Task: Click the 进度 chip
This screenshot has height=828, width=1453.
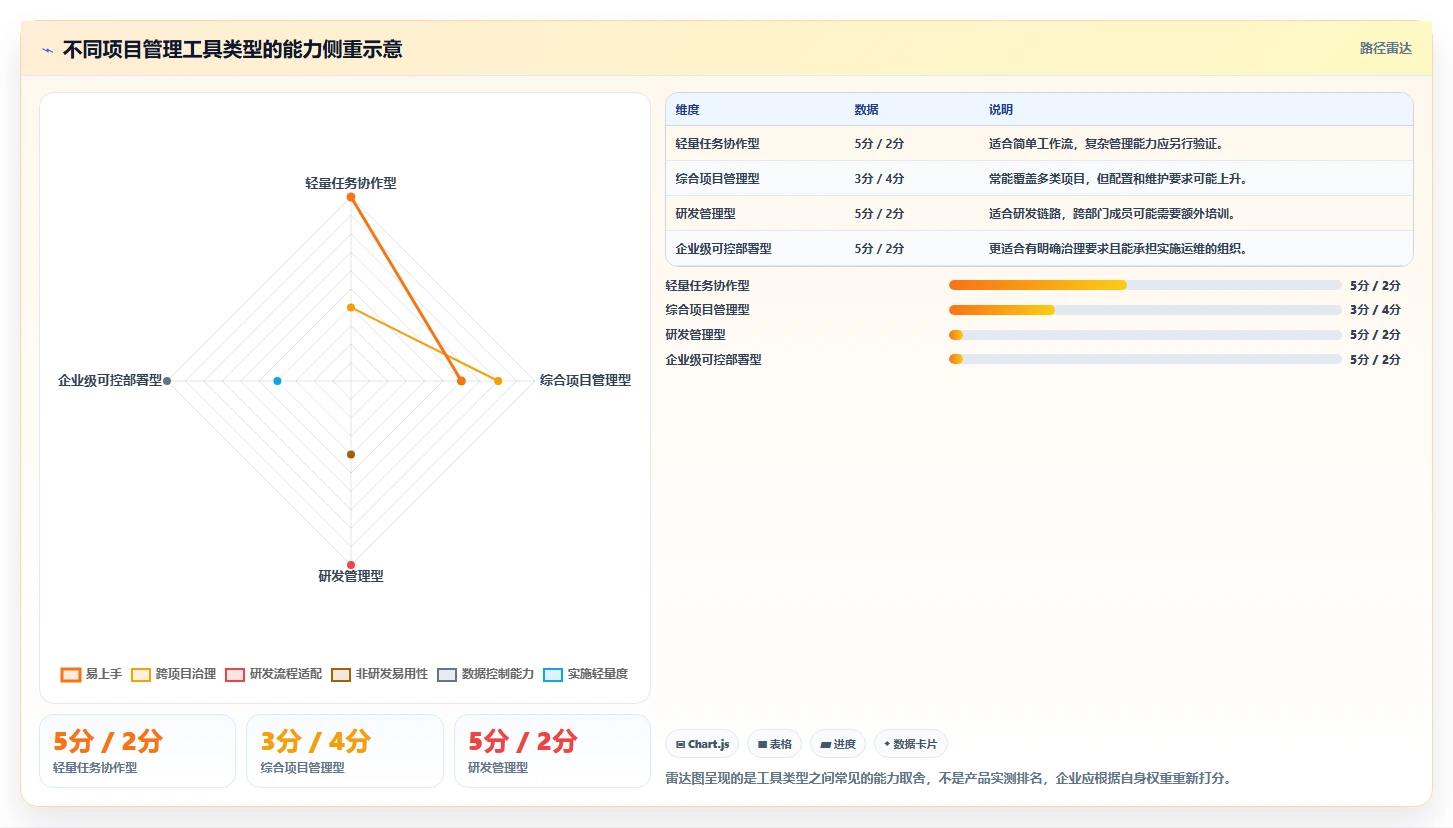Action: coord(838,744)
